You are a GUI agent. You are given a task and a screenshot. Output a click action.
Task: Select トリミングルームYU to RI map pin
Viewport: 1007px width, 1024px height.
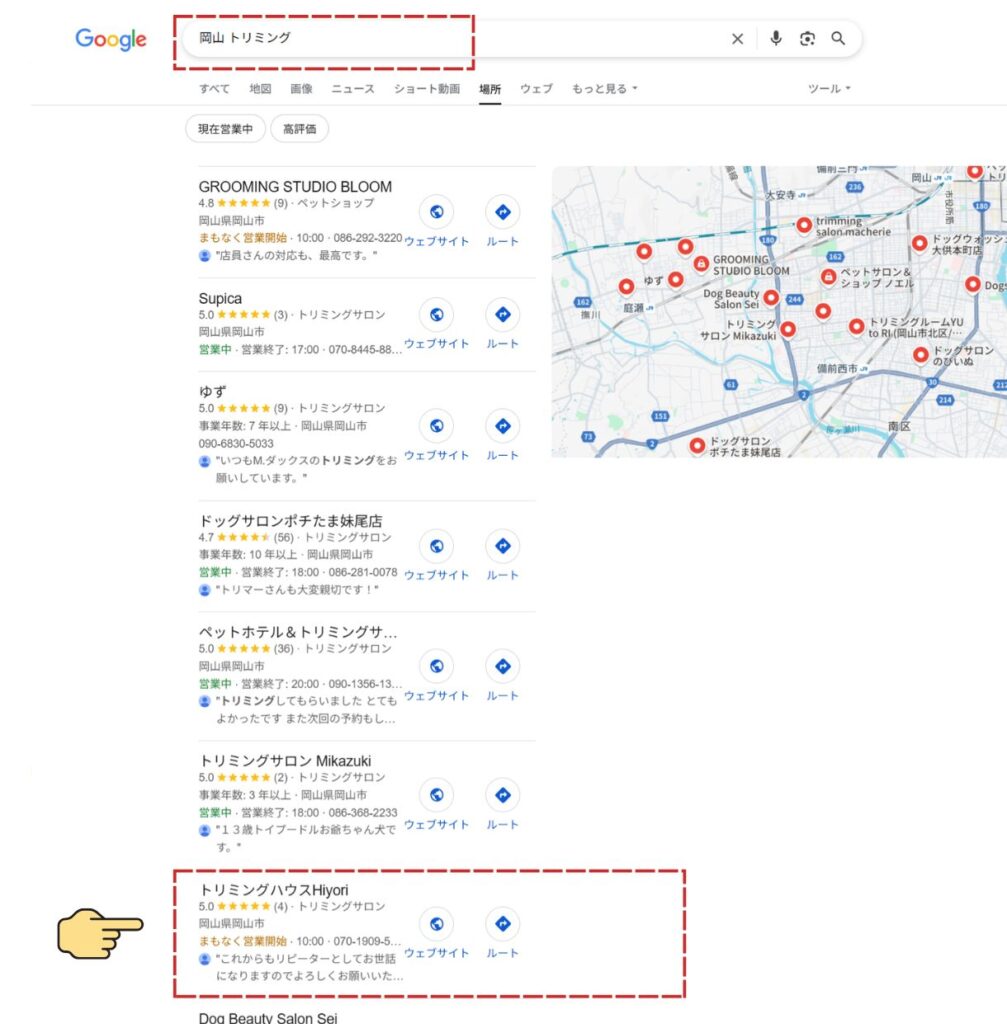coord(856,327)
